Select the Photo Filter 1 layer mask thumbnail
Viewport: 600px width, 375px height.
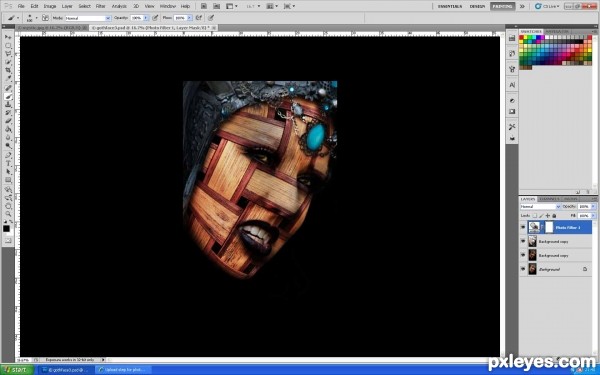pos(549,227)
